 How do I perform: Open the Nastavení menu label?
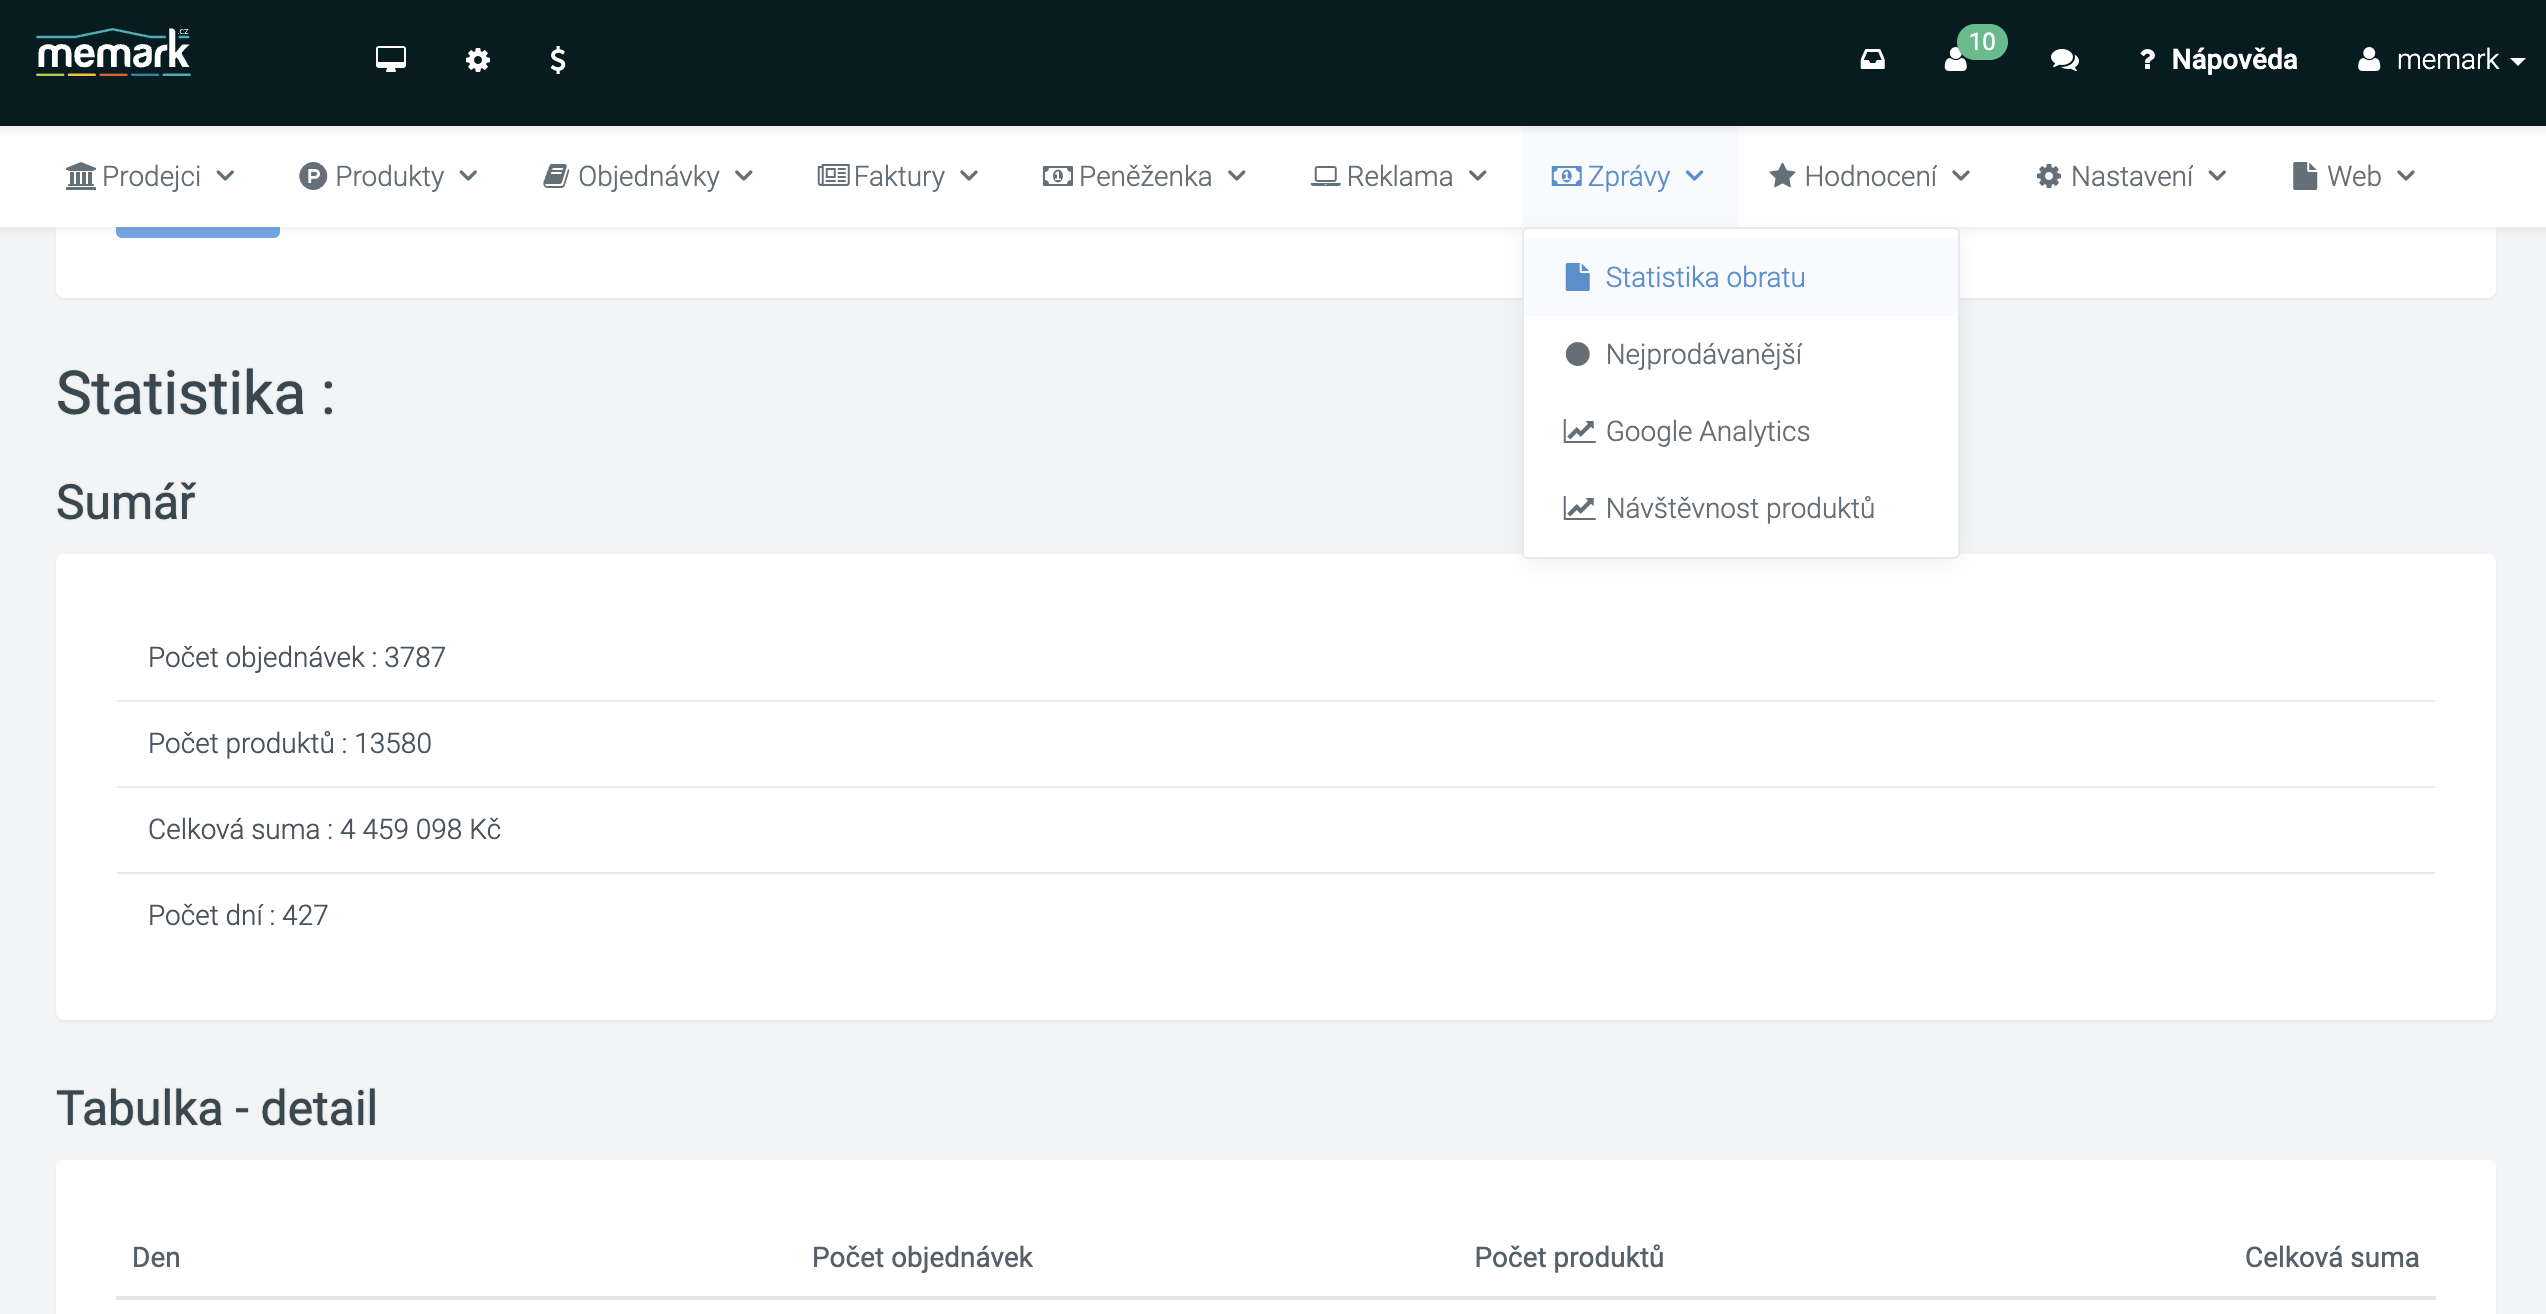[2131, 176]
